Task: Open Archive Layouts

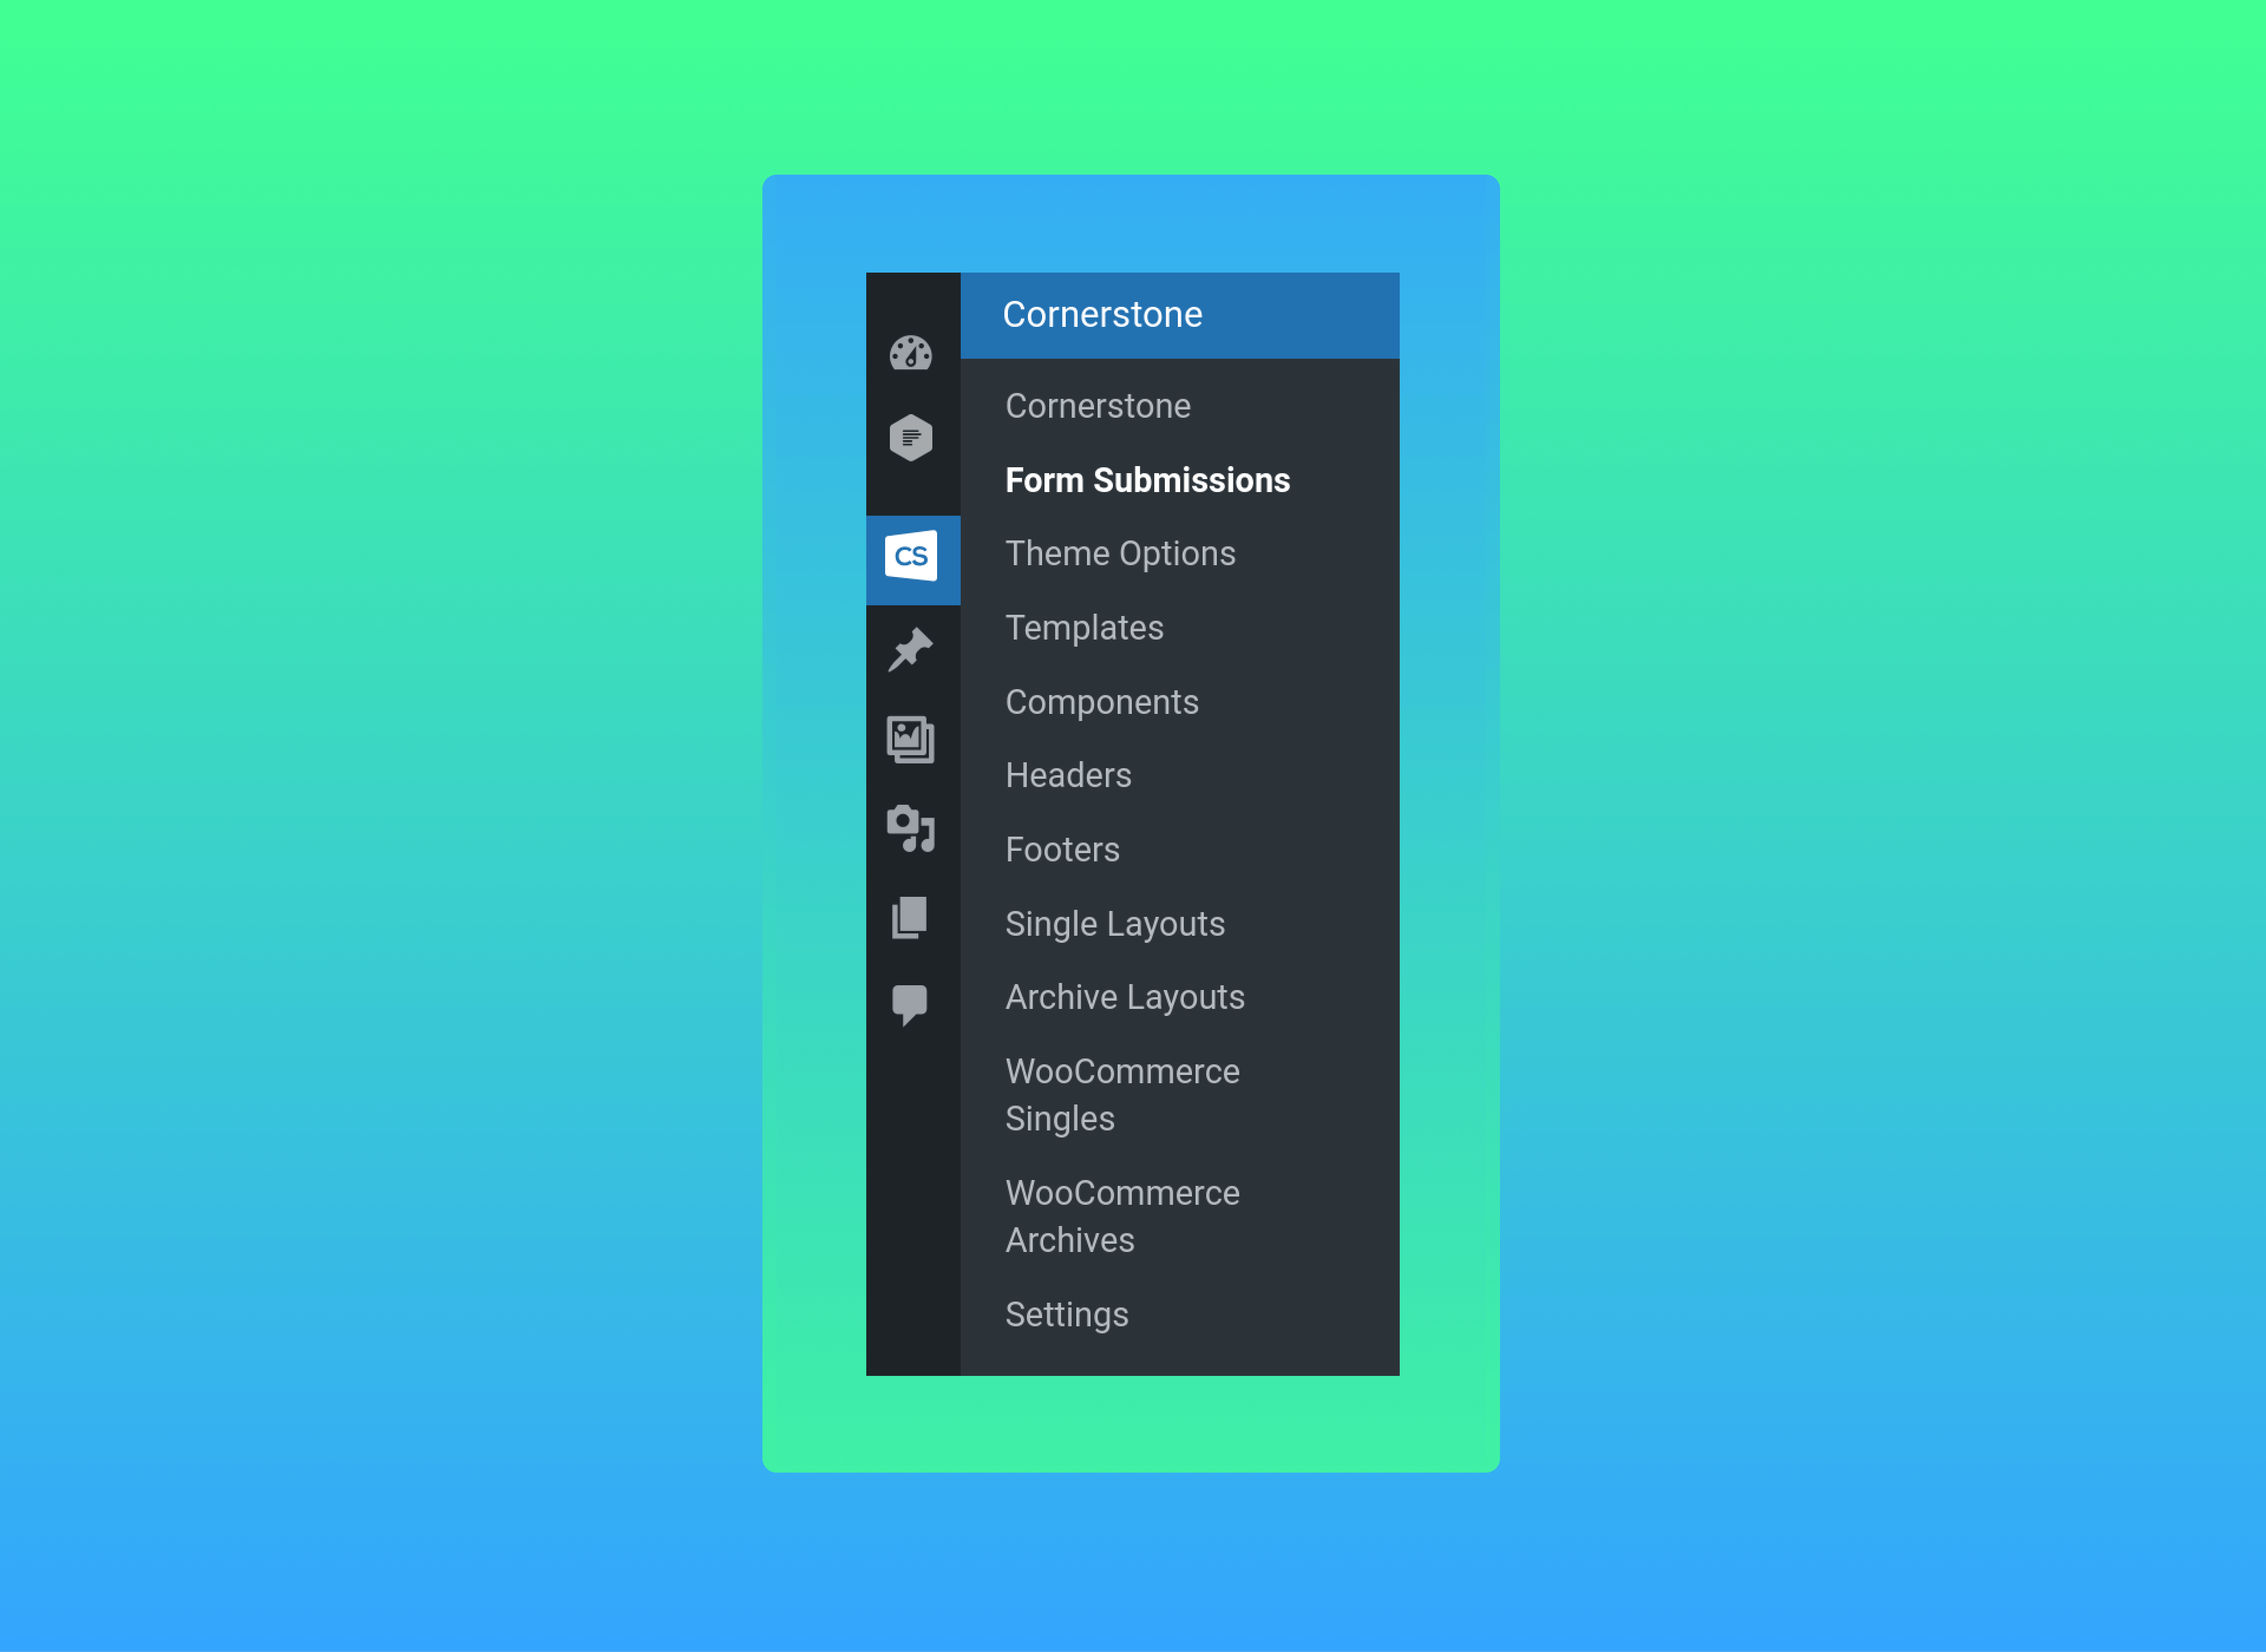Action: click(x=1124, y=996)
